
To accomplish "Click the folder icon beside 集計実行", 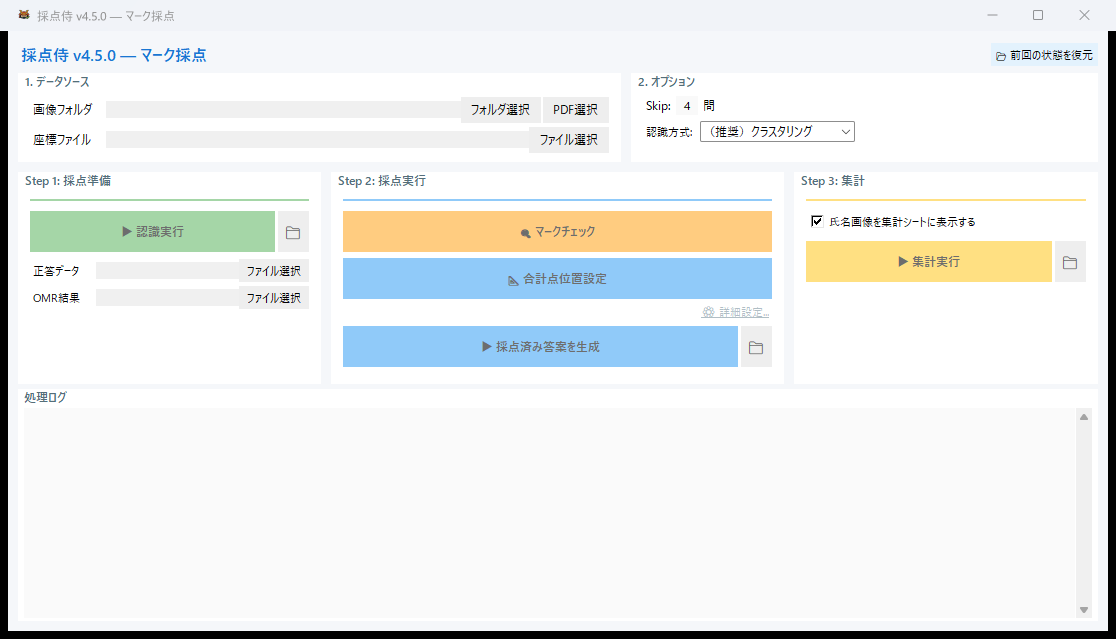I will point(1070,261).
